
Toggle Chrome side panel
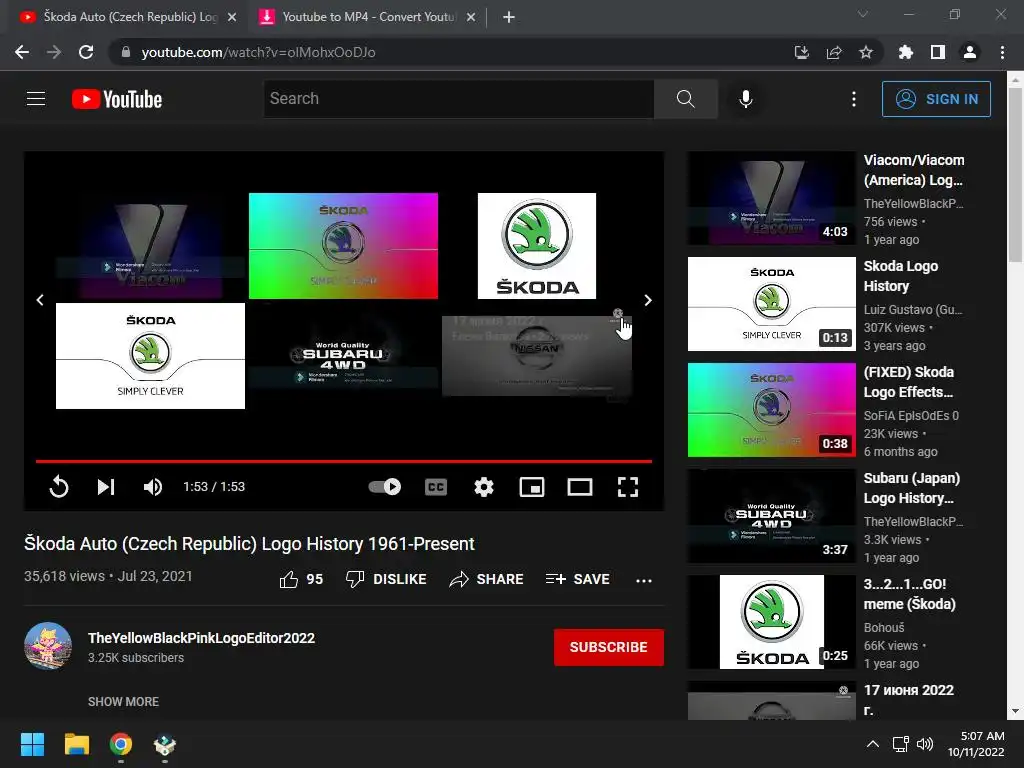(938, 52)
